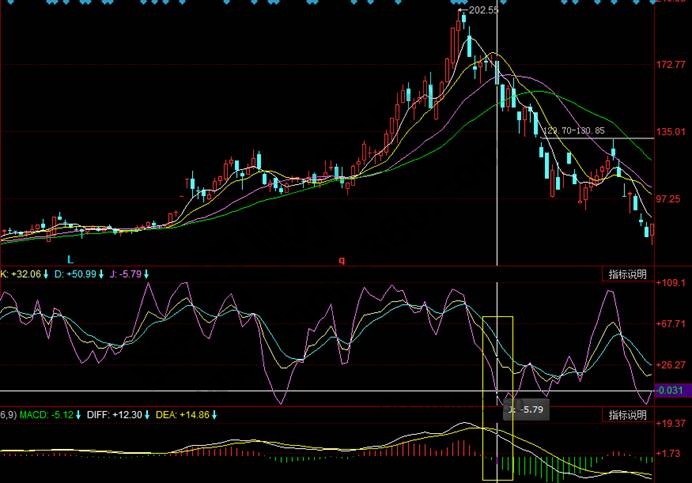Click the 202.55 peak price label
The height and width of the screenshot is (483, 692).
(482, 10)
